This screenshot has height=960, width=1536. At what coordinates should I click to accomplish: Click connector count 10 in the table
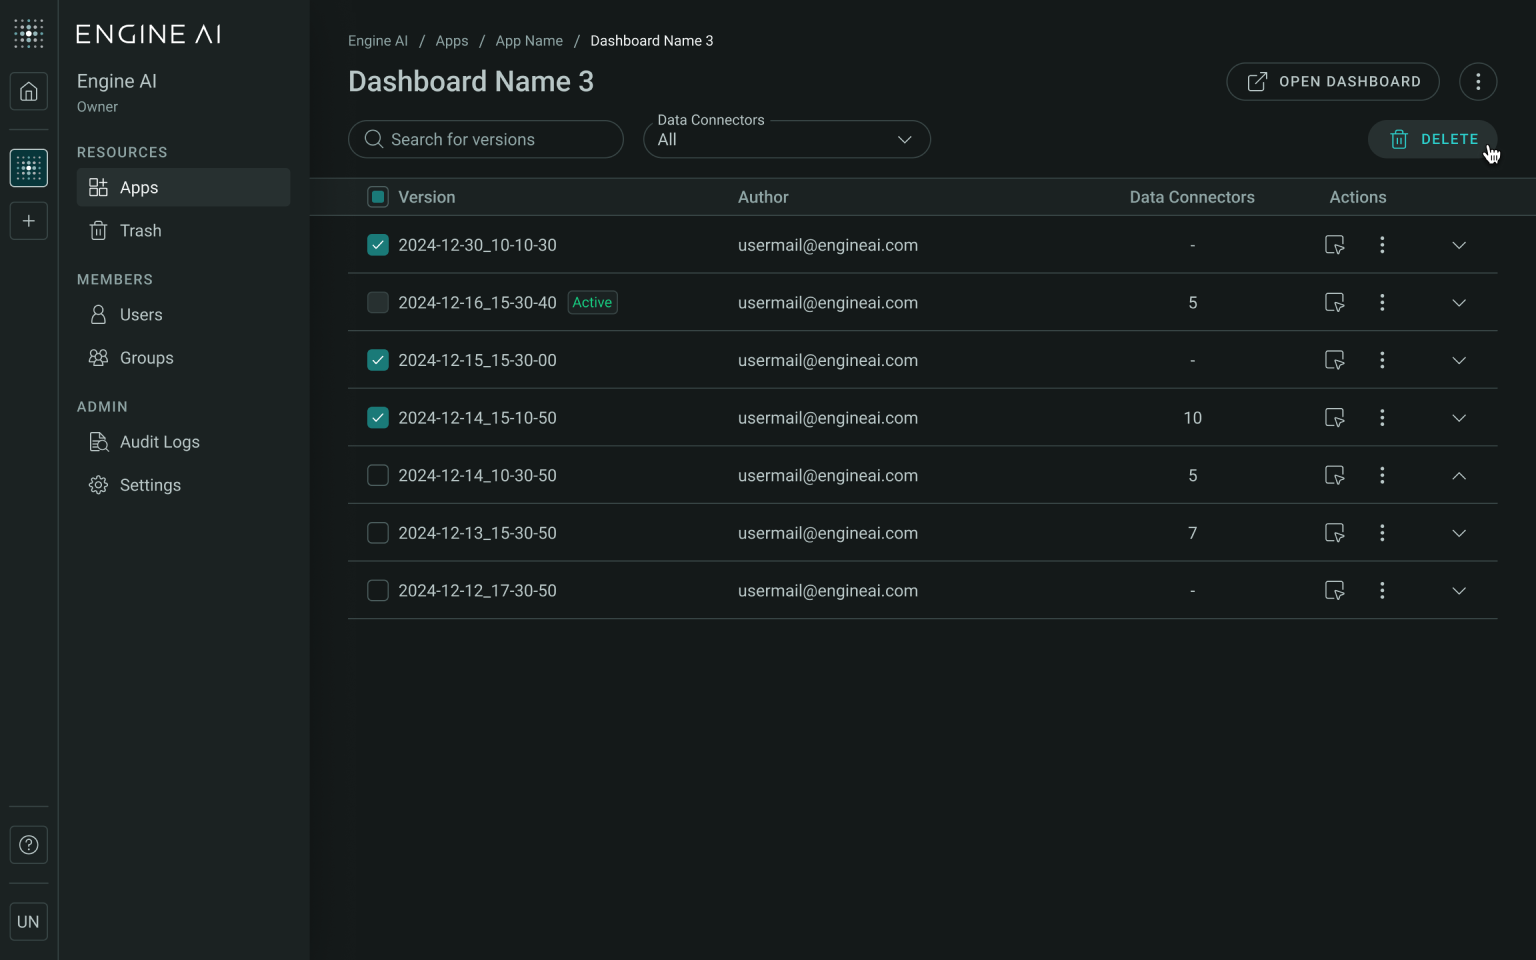pyautogui.click(x=1192, y=418)
